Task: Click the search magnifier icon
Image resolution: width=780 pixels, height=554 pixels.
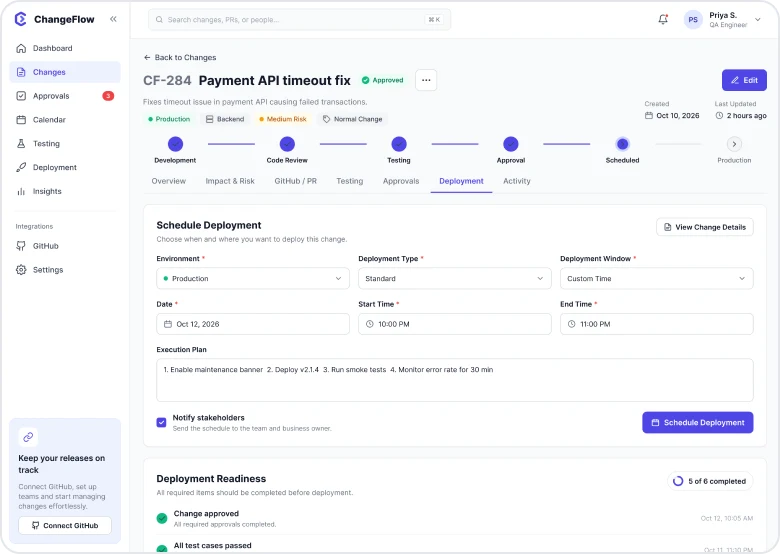Action: 159,20
